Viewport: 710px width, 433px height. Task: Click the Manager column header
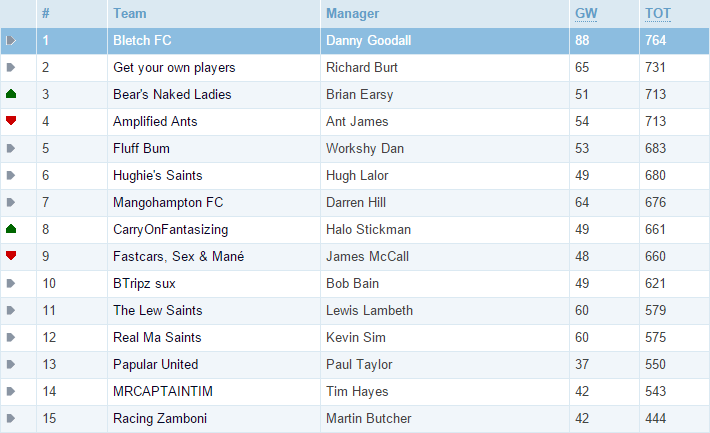coord(352,14)
